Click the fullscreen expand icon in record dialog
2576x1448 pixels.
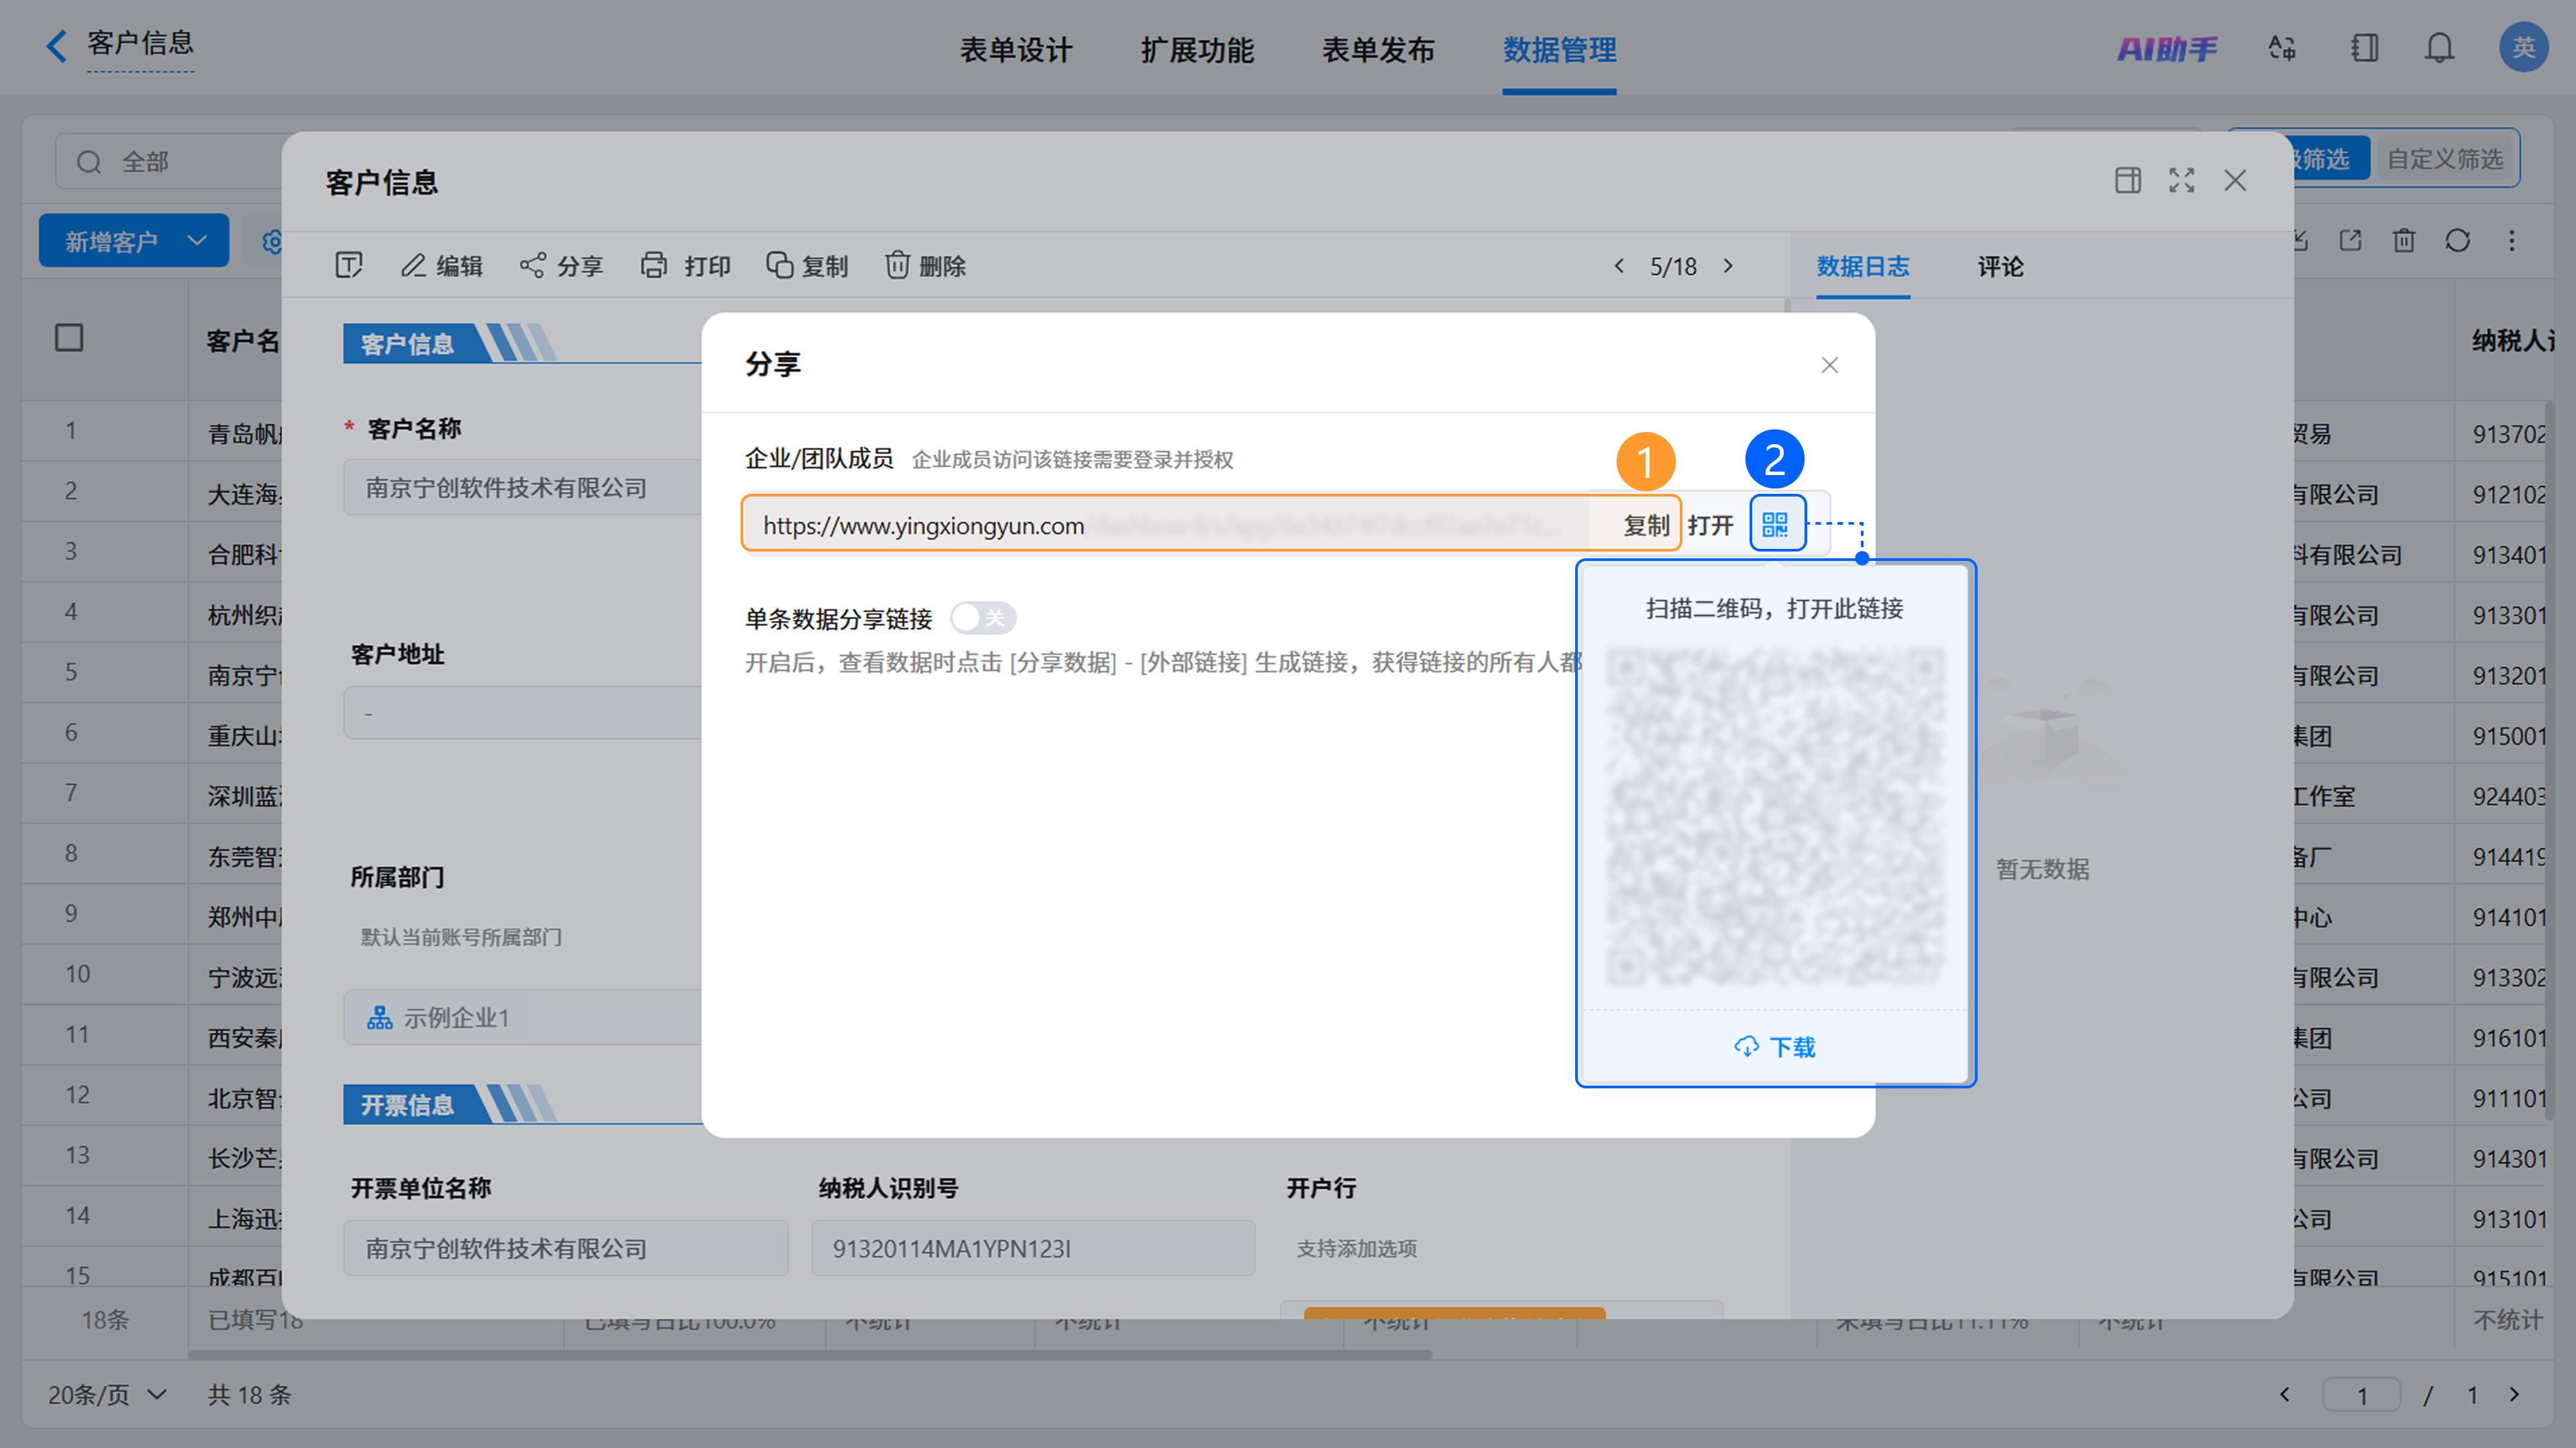click(2182, 180)
